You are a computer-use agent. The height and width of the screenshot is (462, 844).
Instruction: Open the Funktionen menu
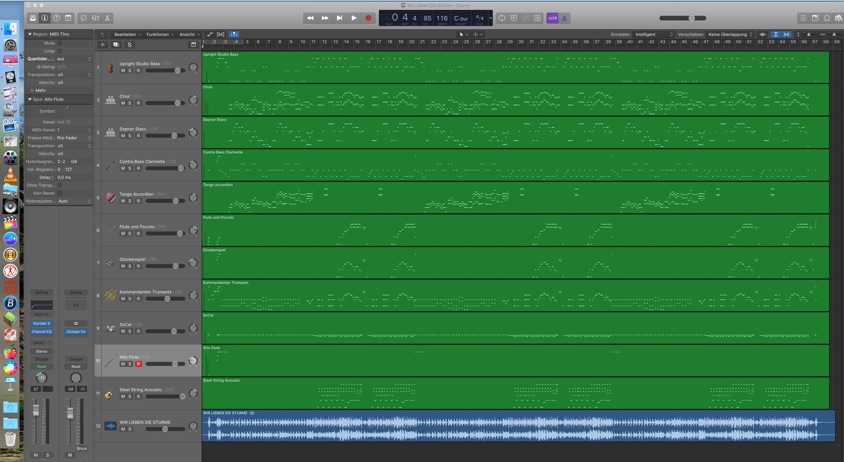(x=160, y=34)
